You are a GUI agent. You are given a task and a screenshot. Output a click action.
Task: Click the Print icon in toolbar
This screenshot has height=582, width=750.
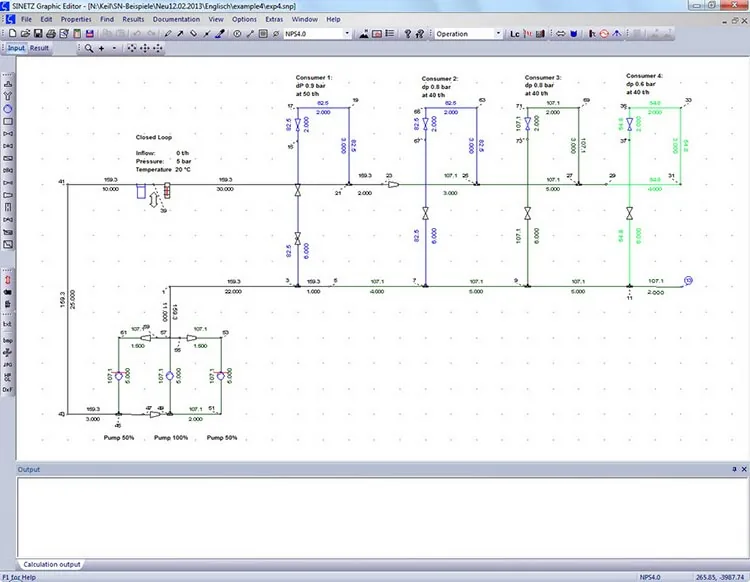tap(51, 33)
